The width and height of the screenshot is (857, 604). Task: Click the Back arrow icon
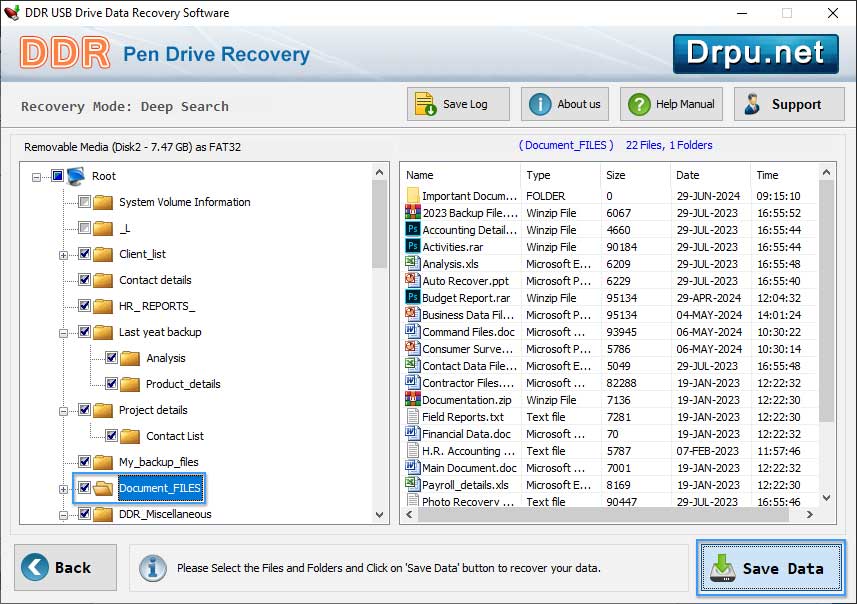35,567
